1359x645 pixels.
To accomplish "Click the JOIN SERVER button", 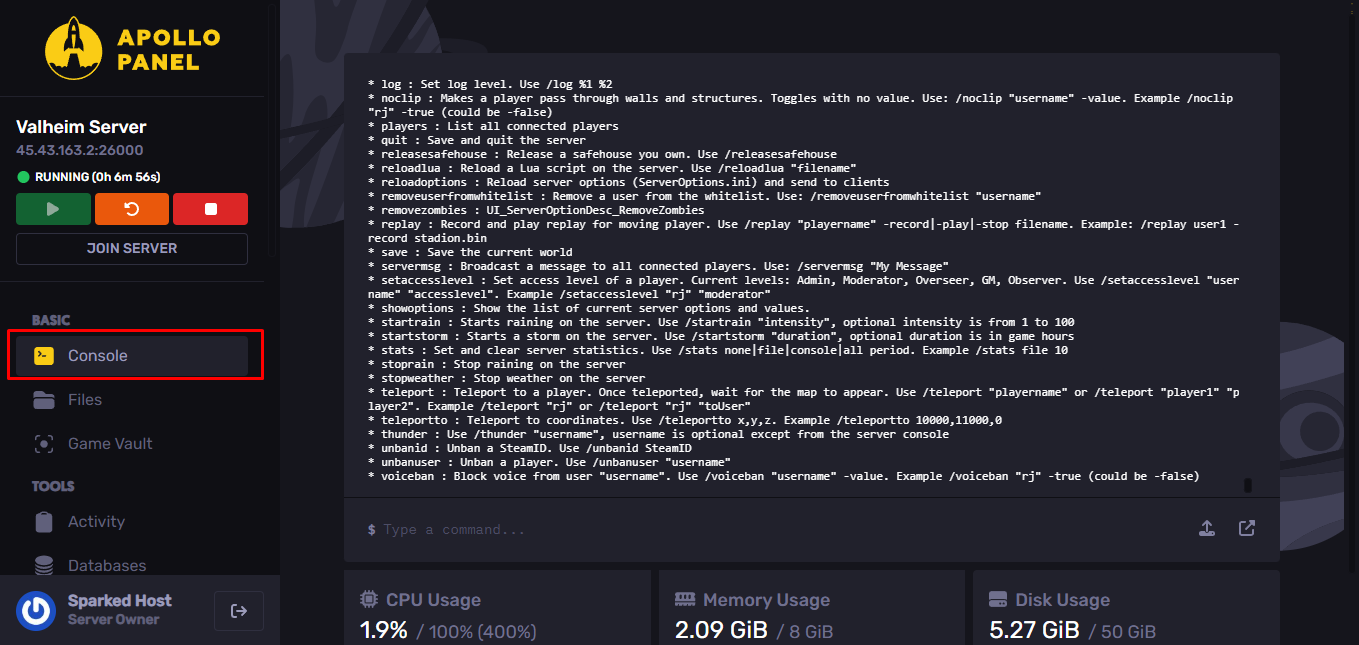I will pyautogui.click(x=132, y=248).
